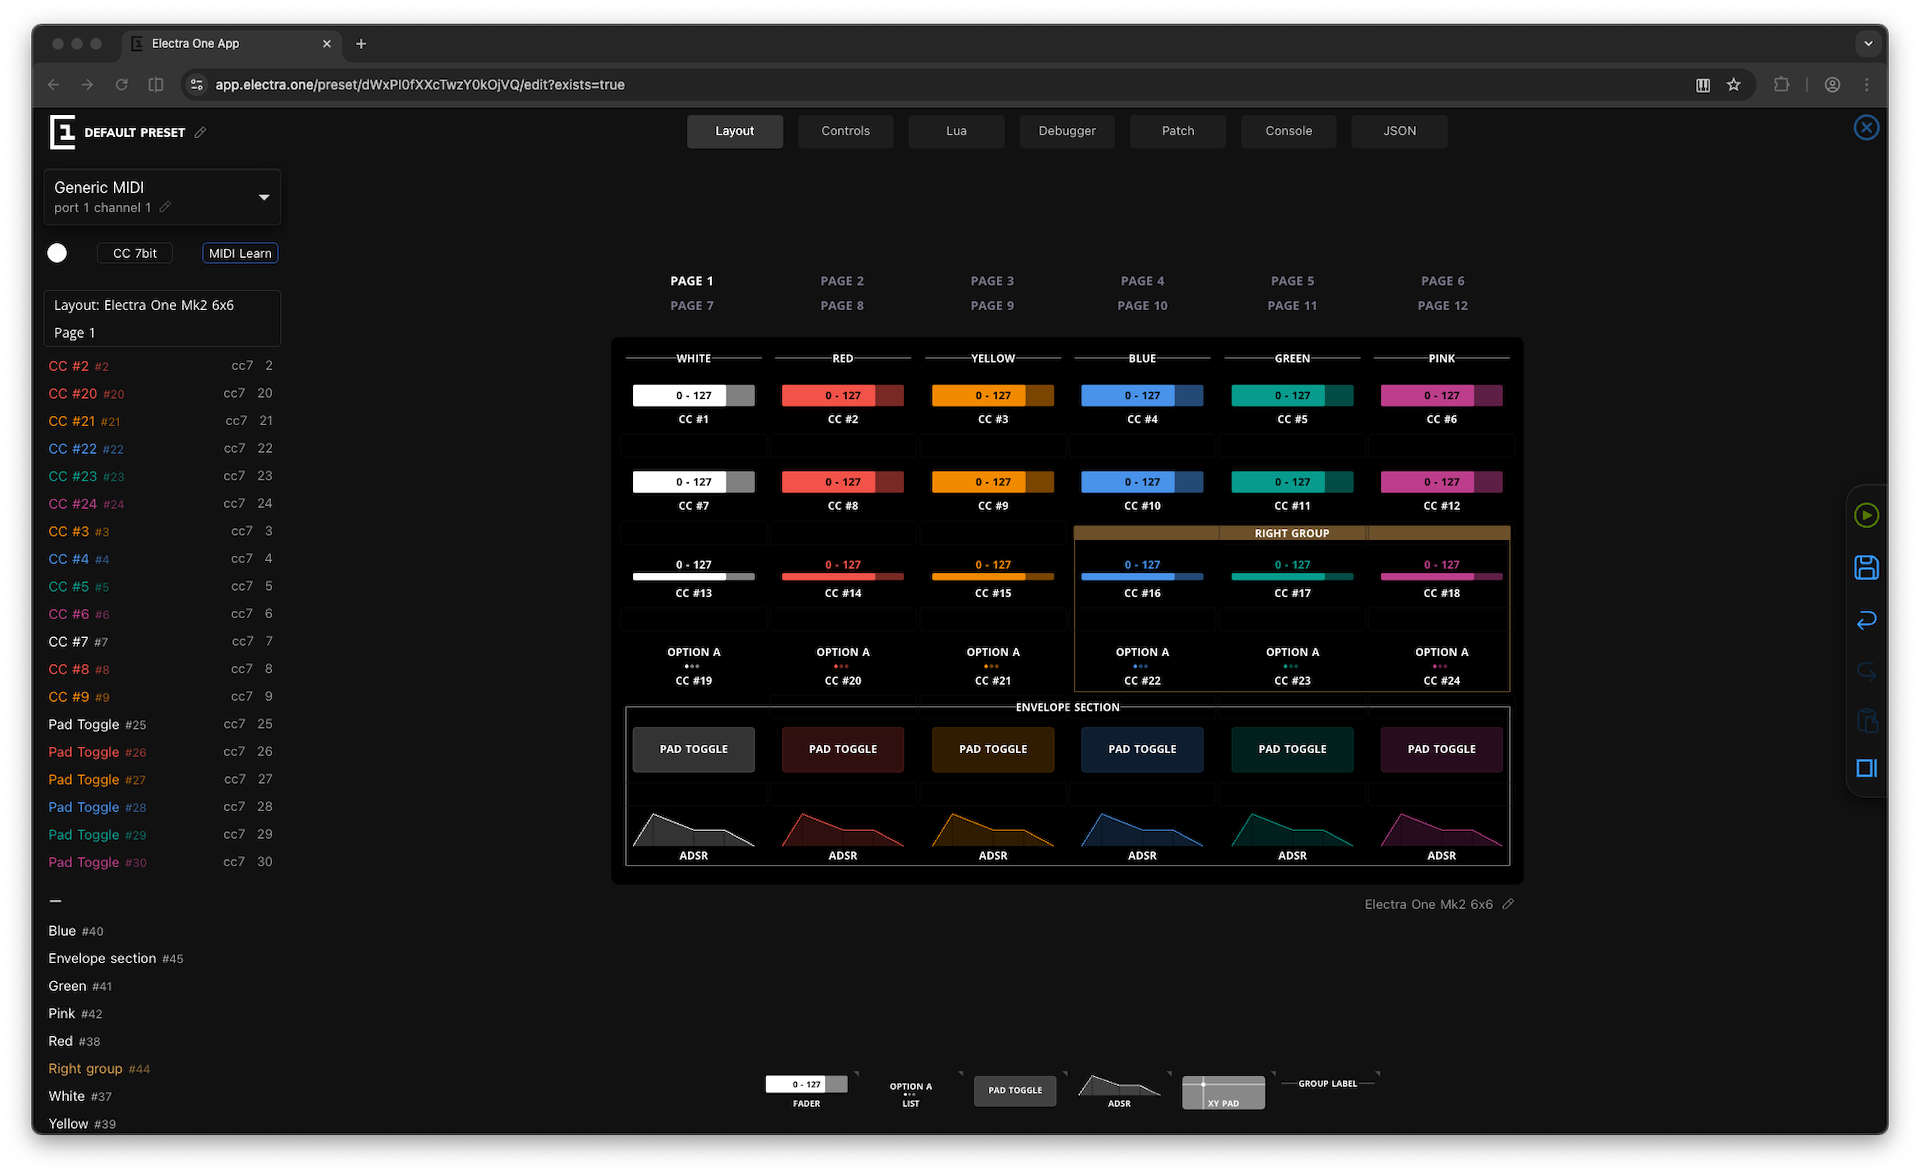
Task: Click the green play/send-to-device icon
Action: pos(1866,515)
